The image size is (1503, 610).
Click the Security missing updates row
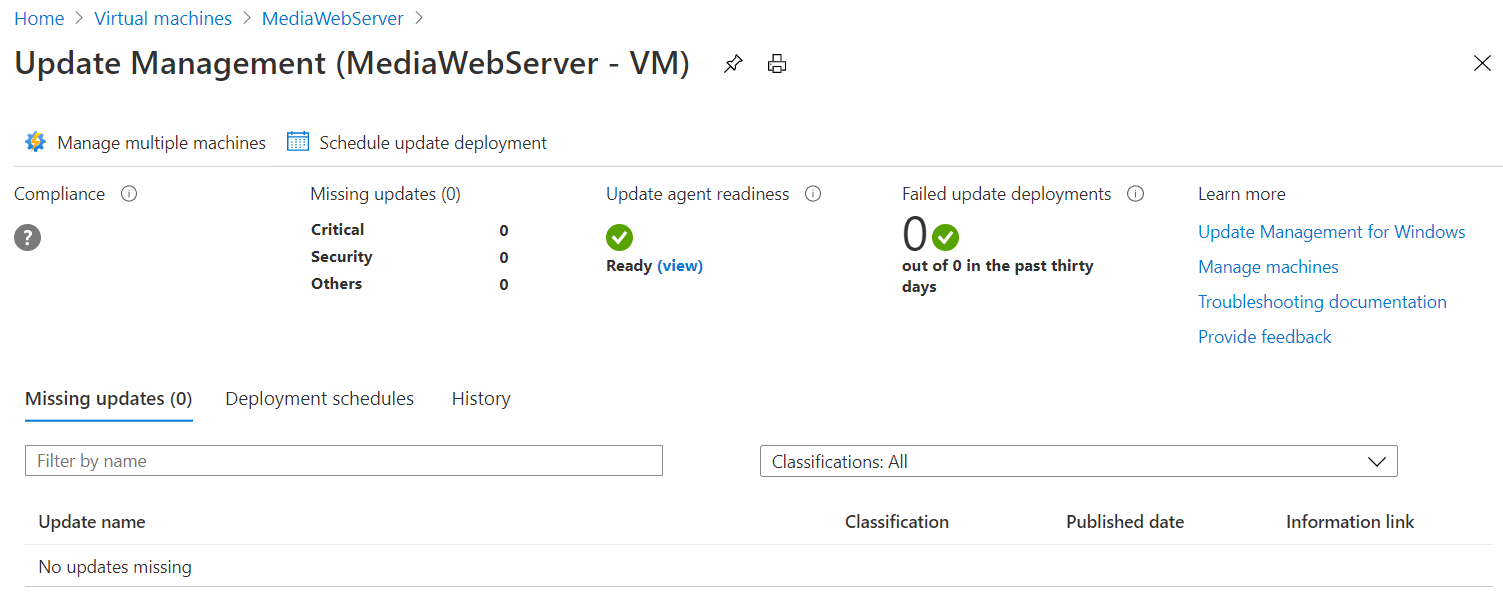click(x=410, y=257)
